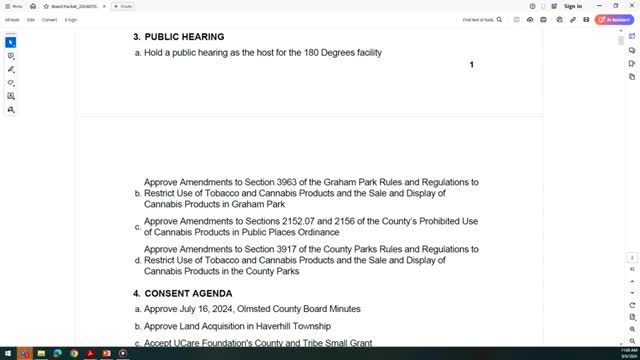640x360 pixels.
Task: Select the Fill and sign stamp tool
Action: 11,109
